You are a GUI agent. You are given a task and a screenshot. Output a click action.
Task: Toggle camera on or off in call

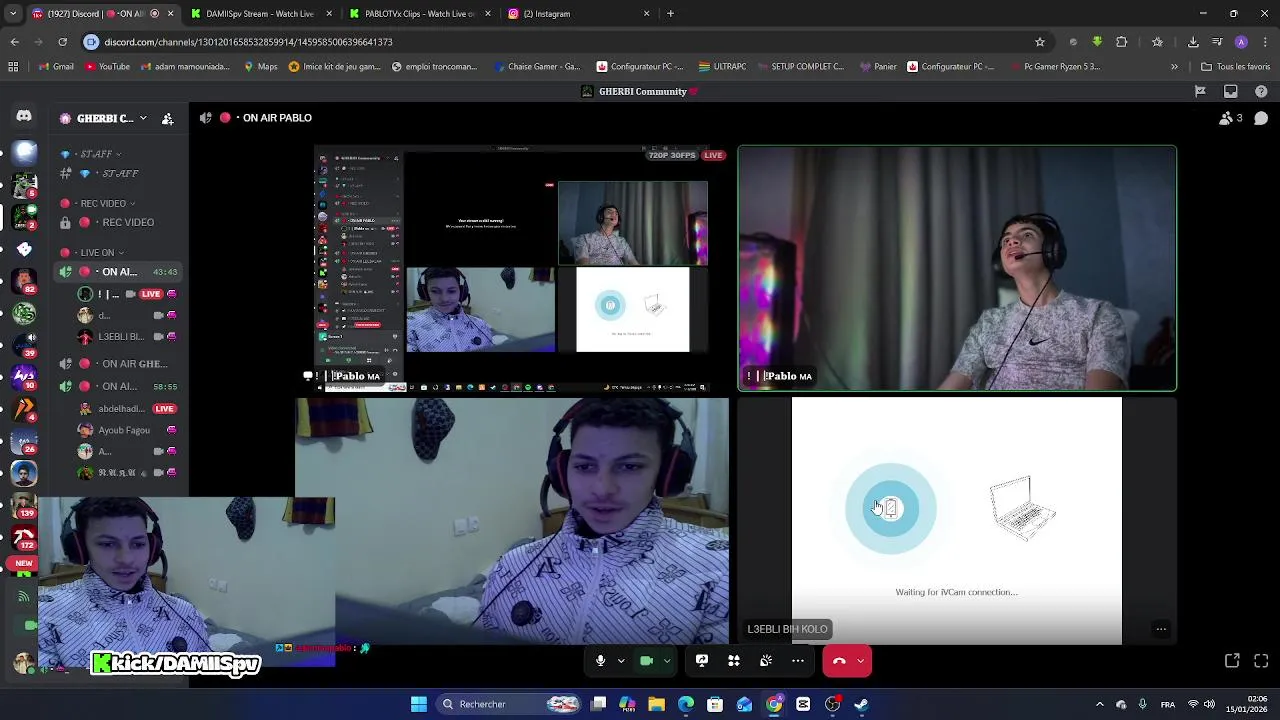pyautogui.click(x=646, y=661)
